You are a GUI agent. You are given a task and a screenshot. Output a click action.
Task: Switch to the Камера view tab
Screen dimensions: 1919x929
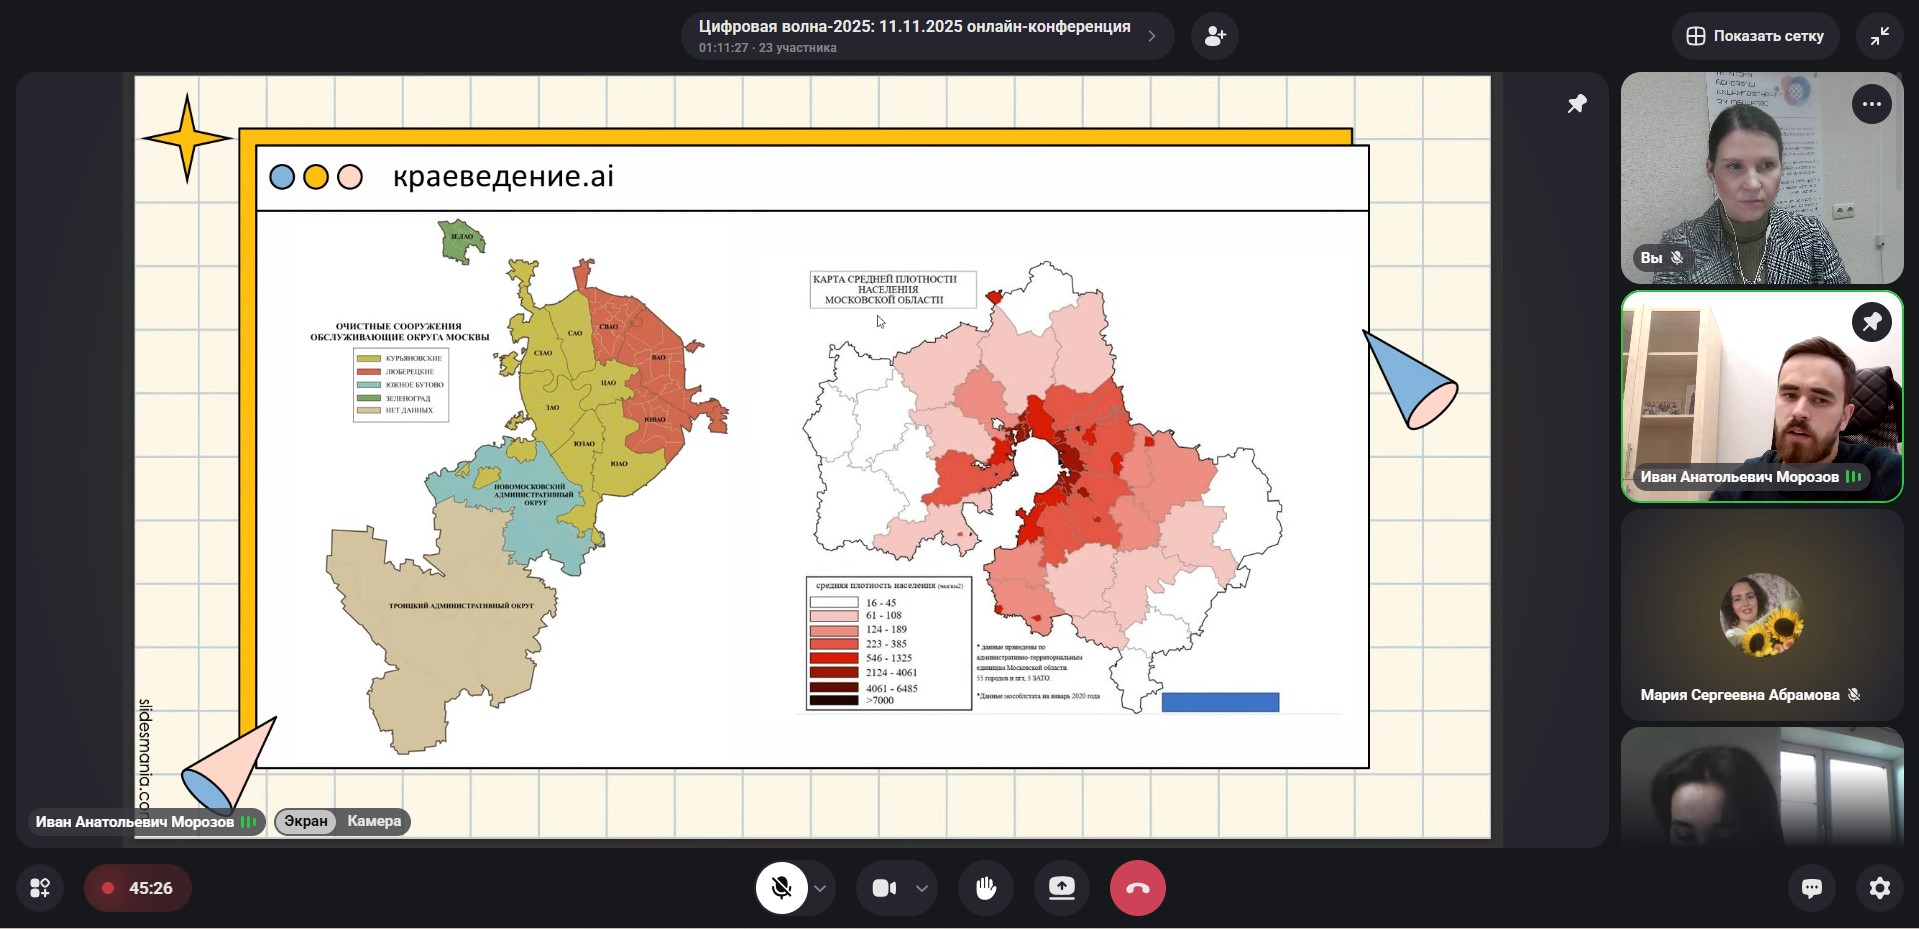(x=374, y=821)
